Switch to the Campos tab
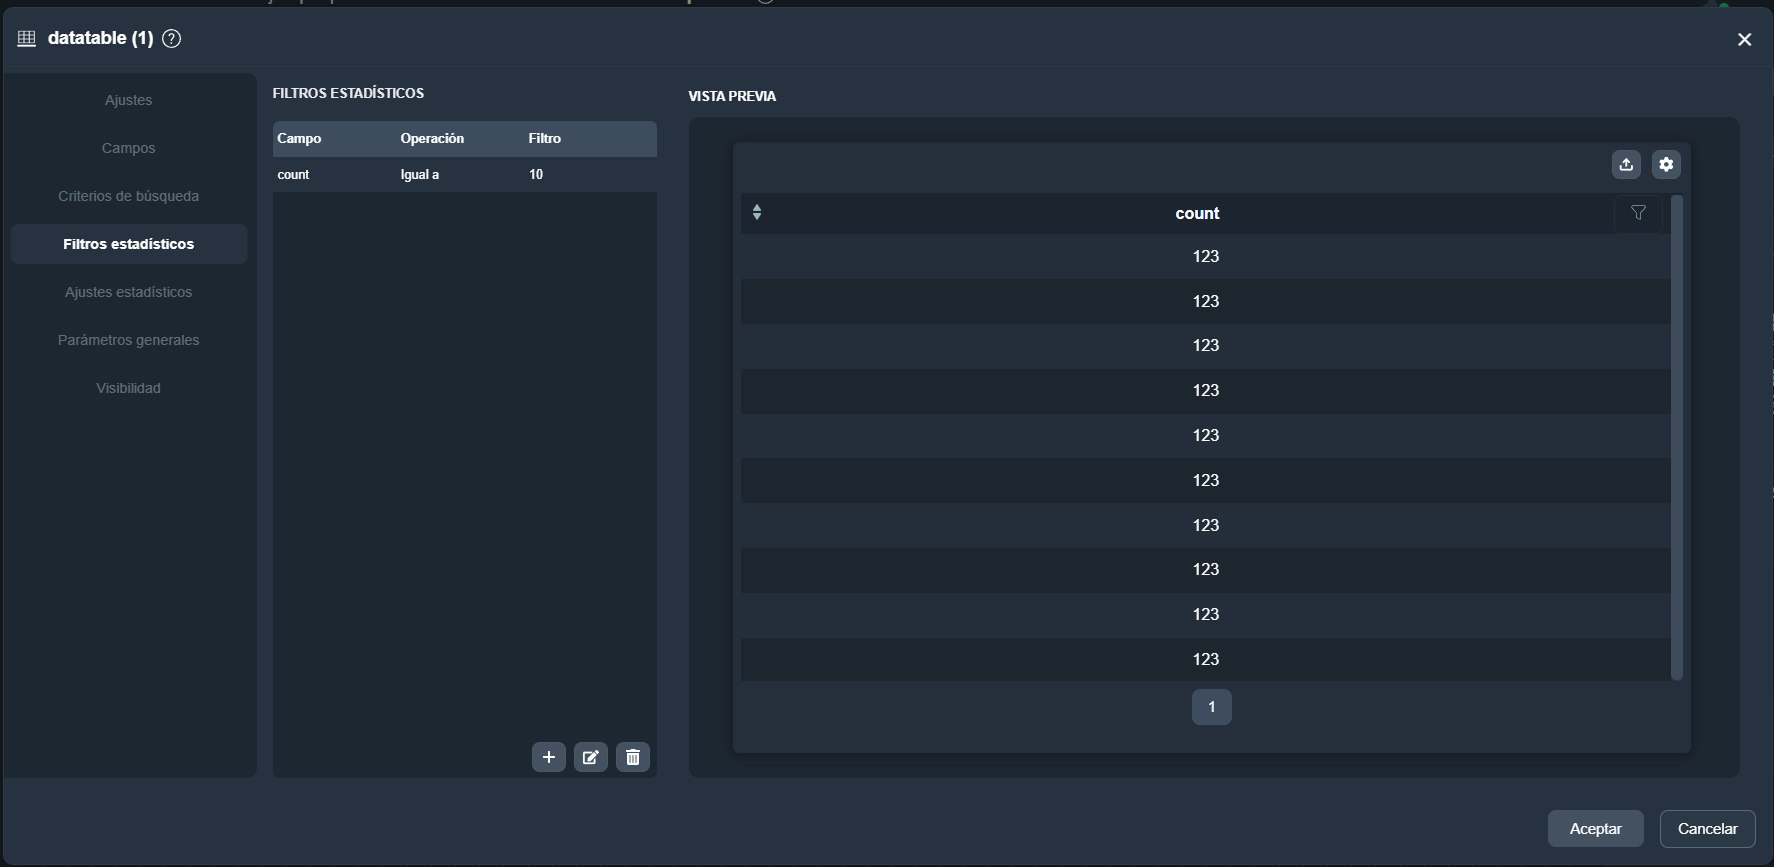Viewport: 1774px width, 867px height. coord(129,148)
